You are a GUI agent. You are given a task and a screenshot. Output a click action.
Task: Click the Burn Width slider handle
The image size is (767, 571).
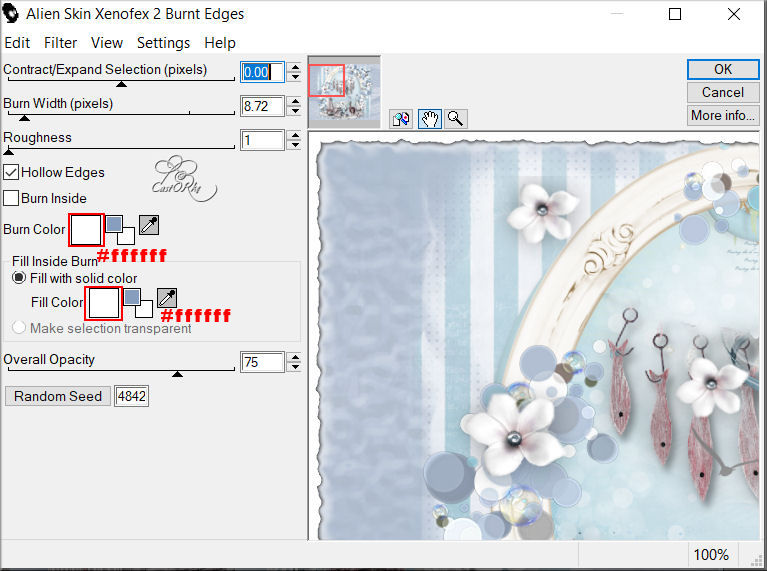24,118
